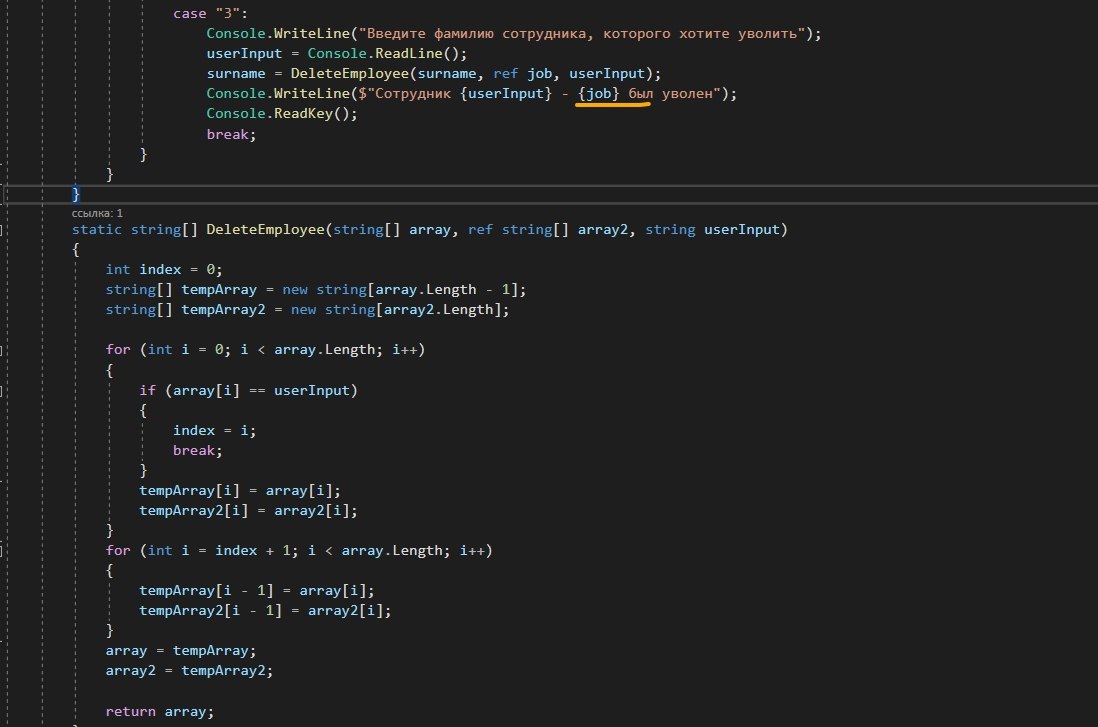
Task: Click the "for (int i = index + 1;" loop header
Action: click(299, 551)
